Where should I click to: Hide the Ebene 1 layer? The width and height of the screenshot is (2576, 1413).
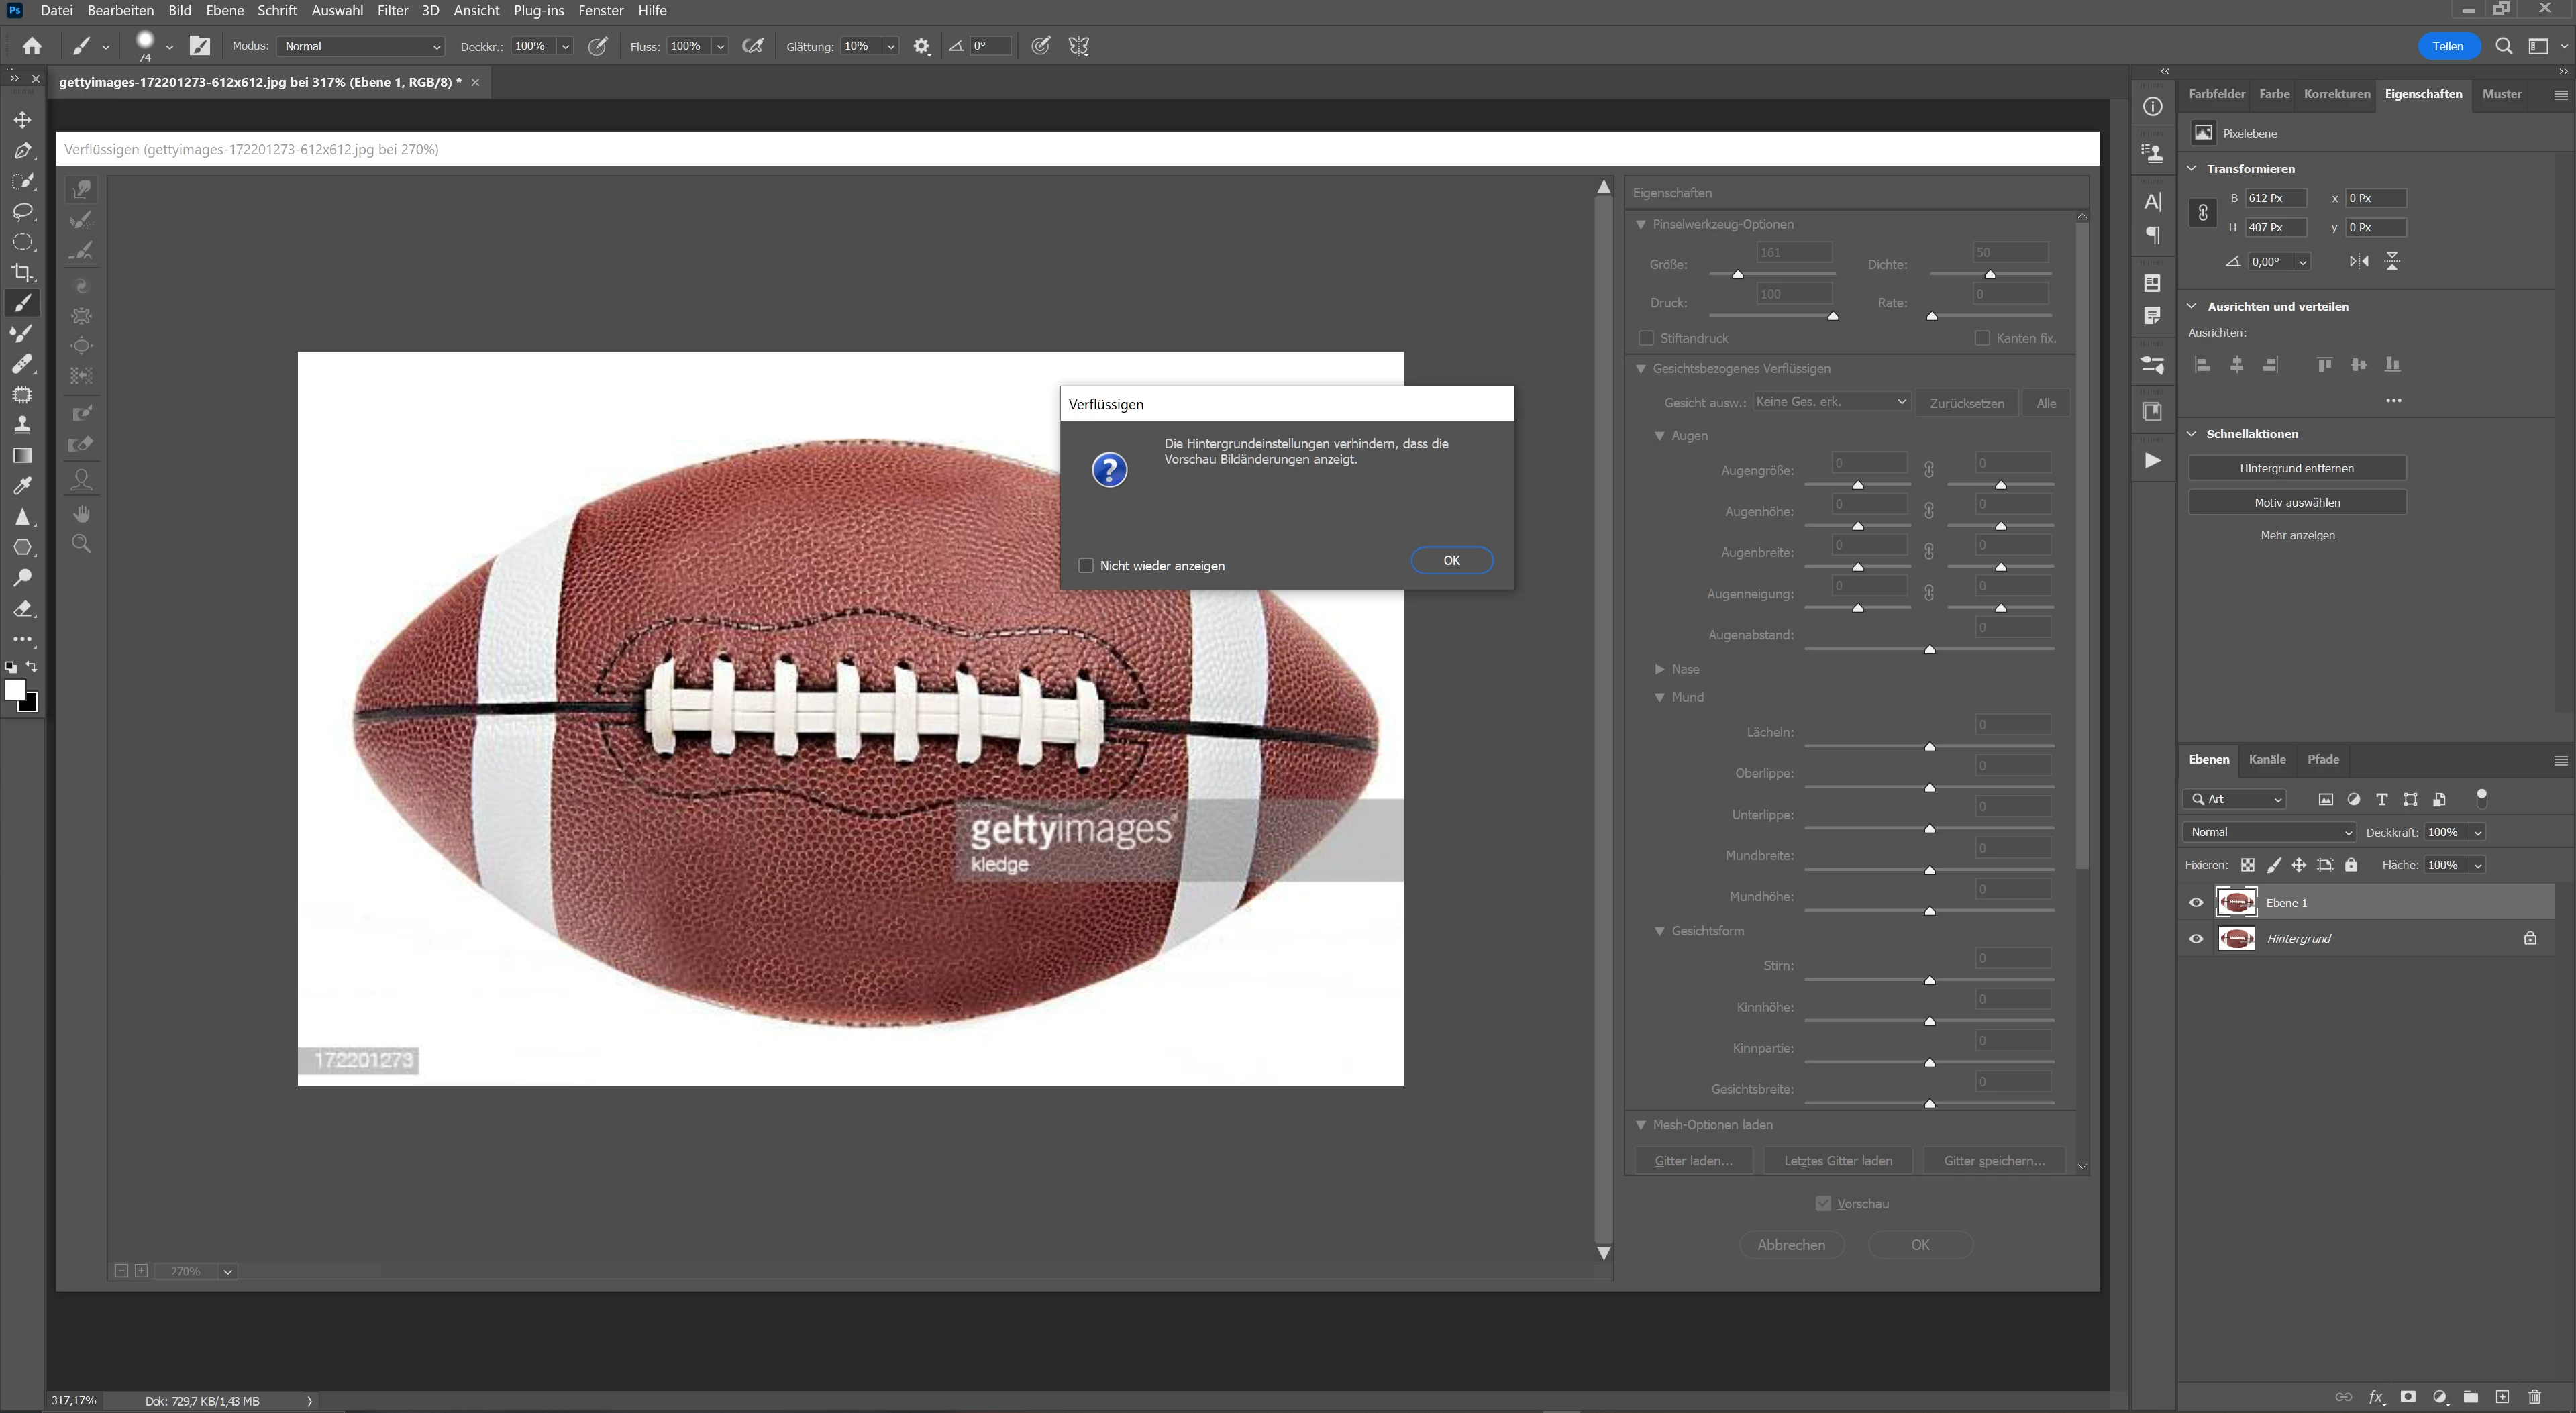click(x=2196, y=903)
